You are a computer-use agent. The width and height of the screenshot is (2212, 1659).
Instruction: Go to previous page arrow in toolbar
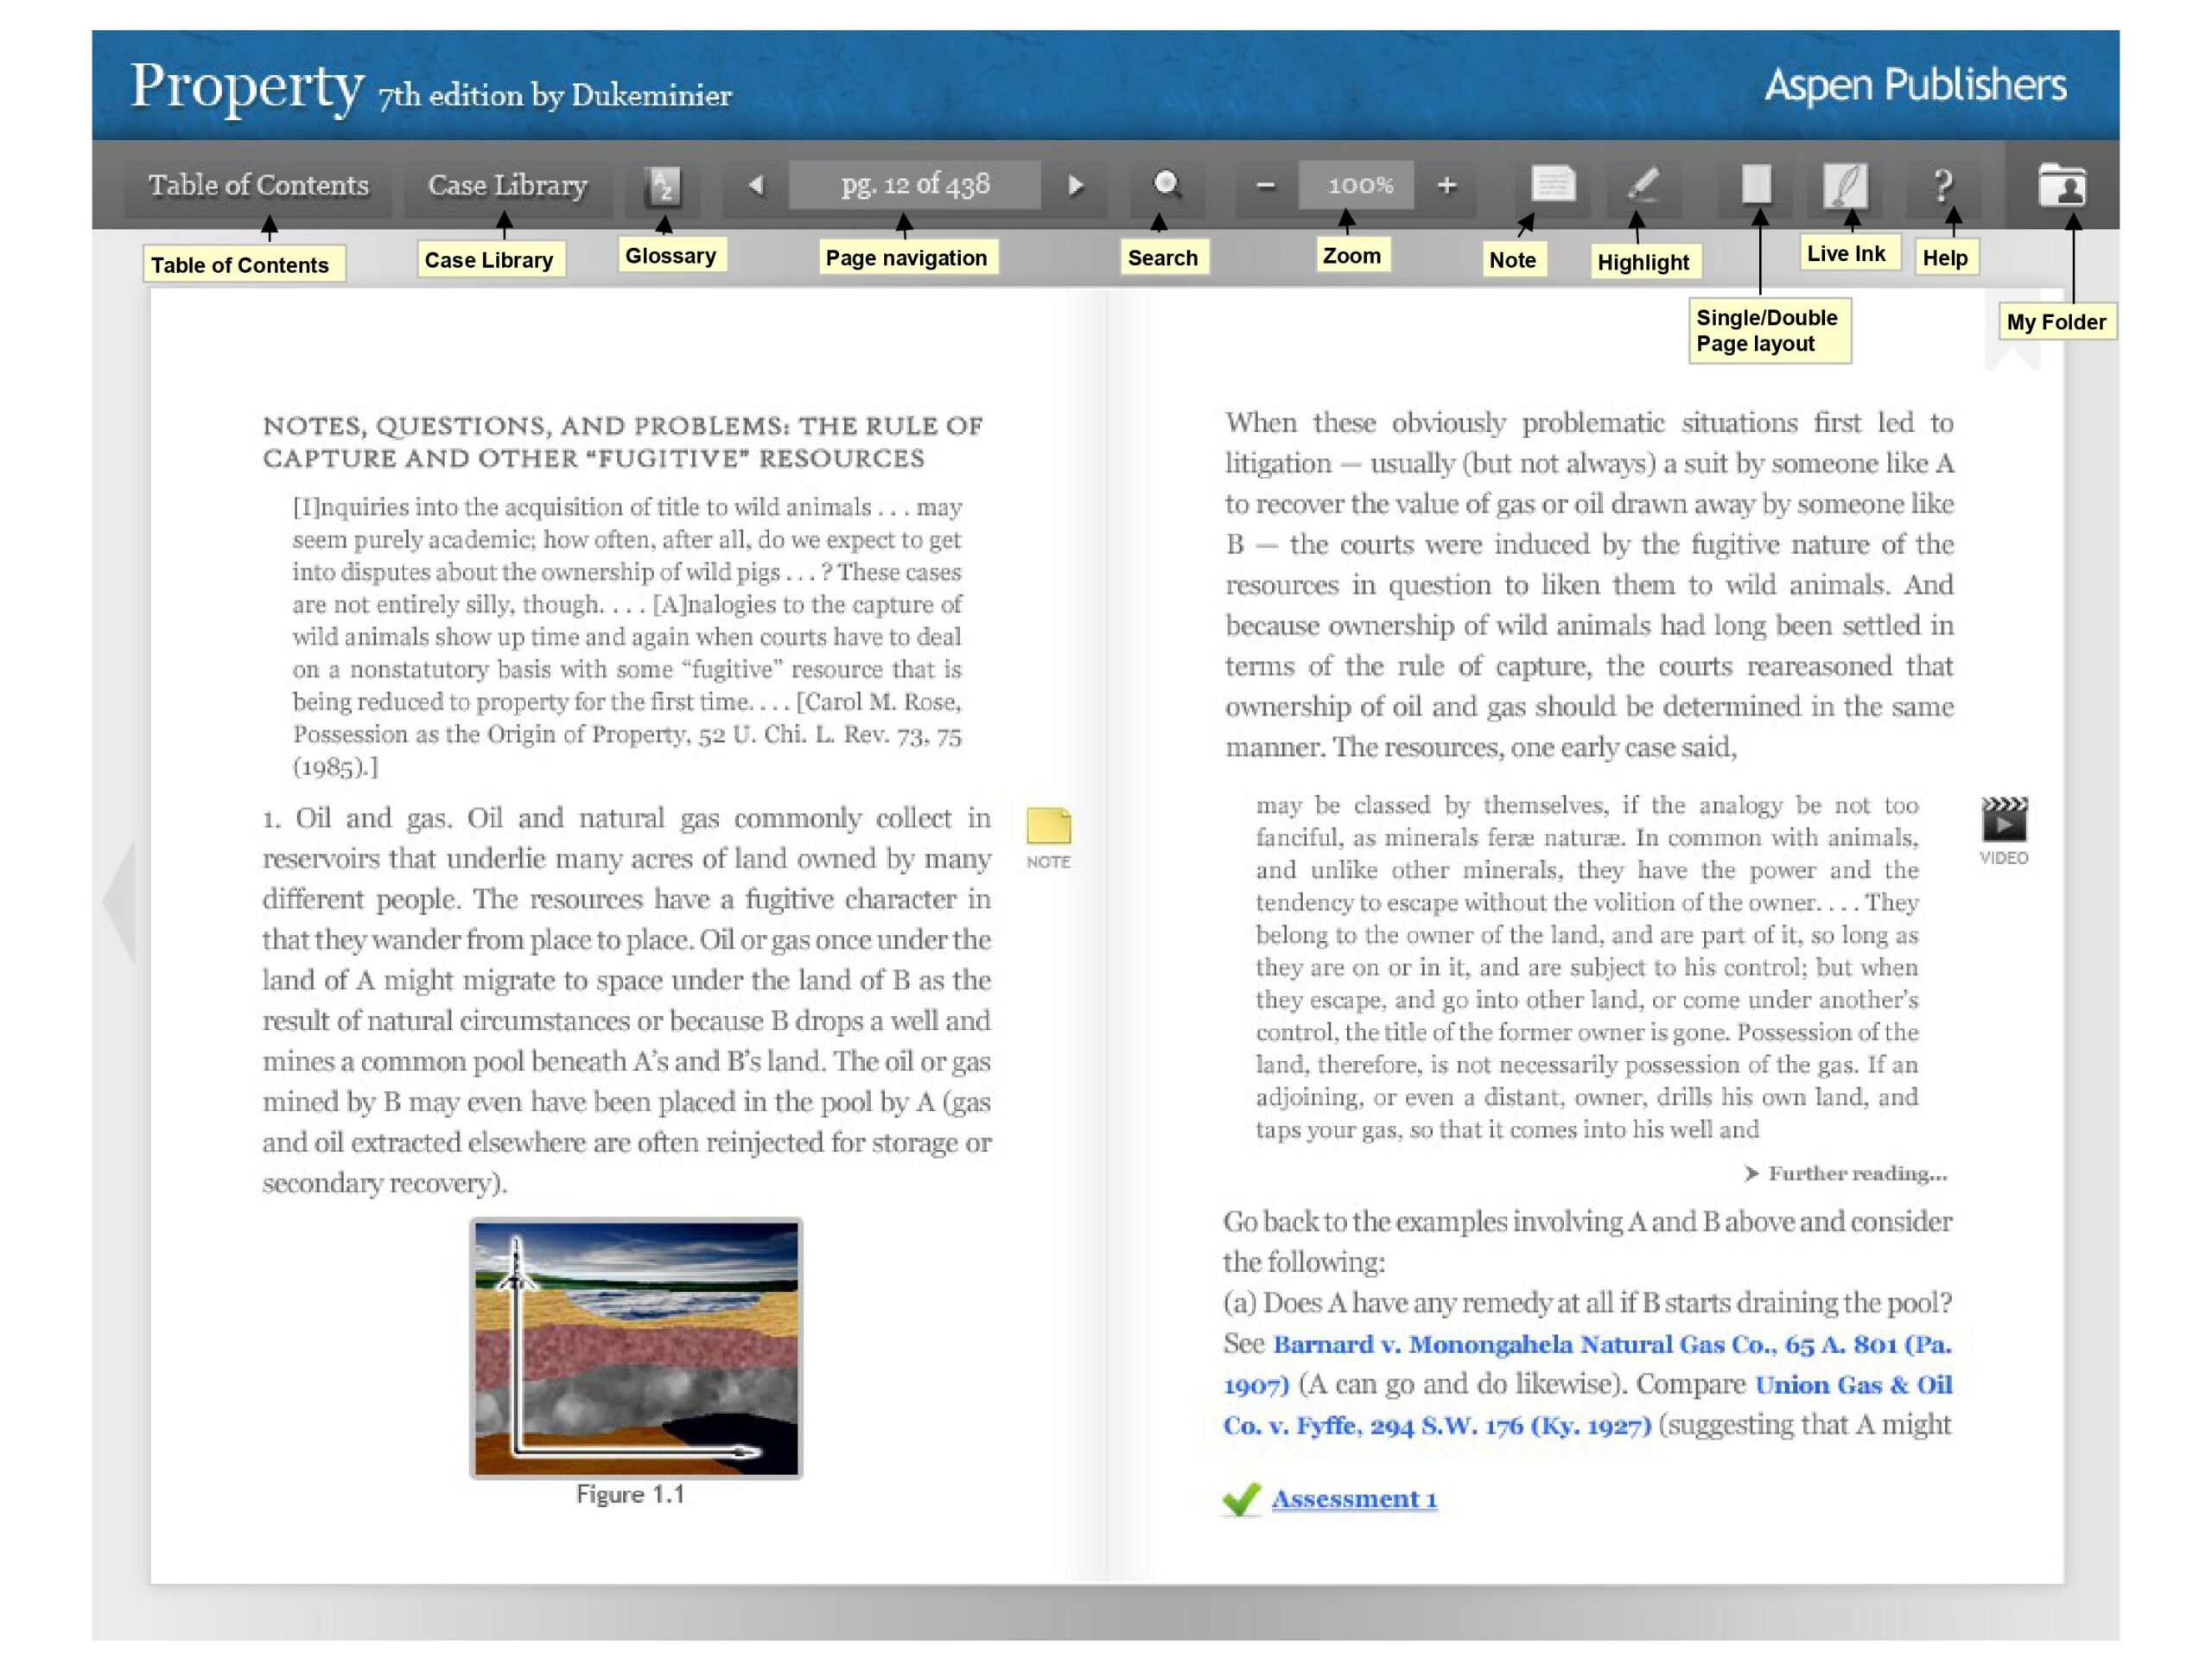756,185
